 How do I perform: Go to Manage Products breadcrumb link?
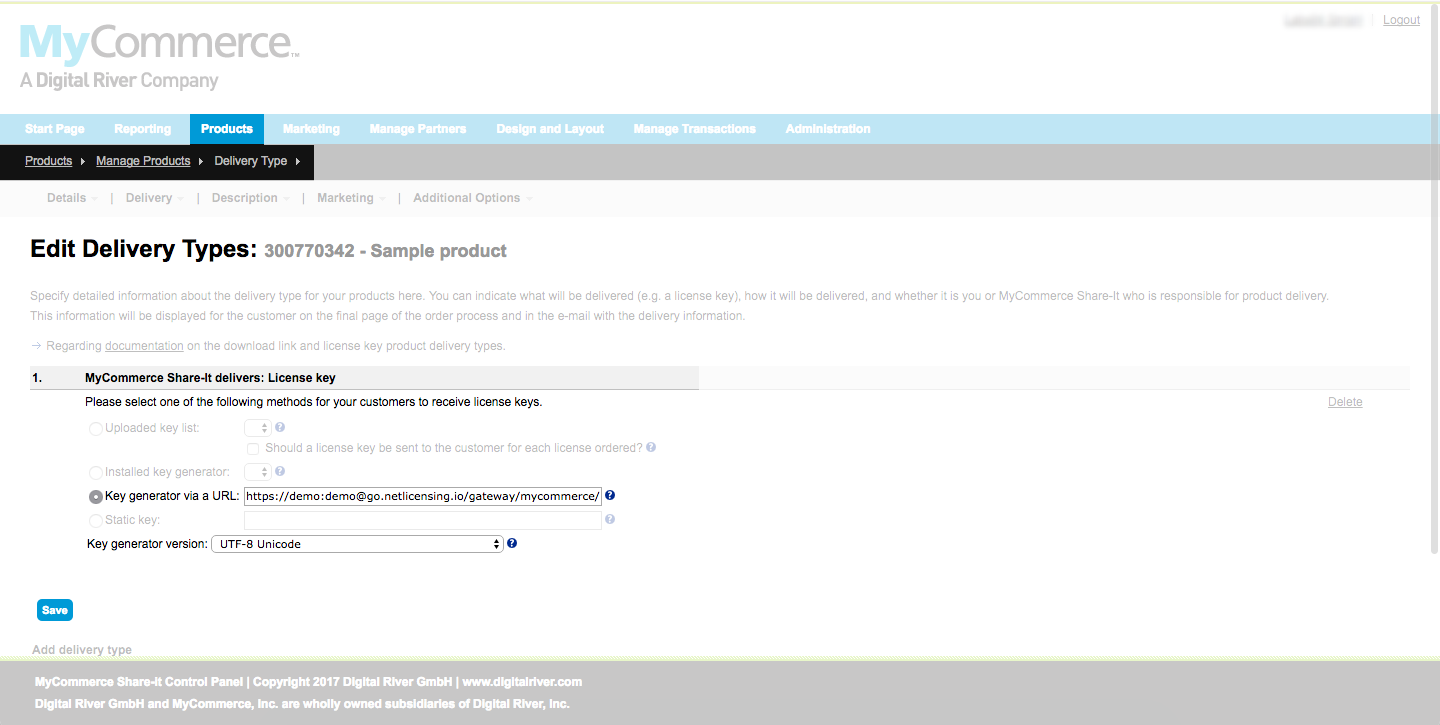tap(143, 161)
